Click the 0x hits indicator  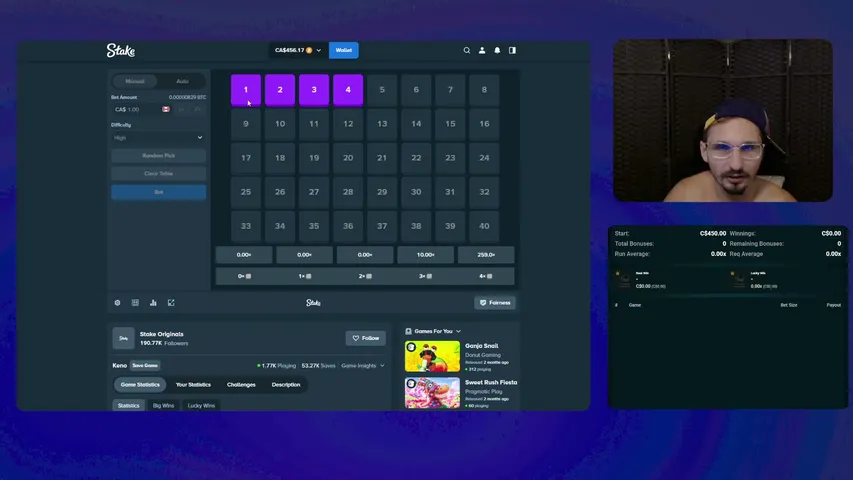click(x=244, y=276)
